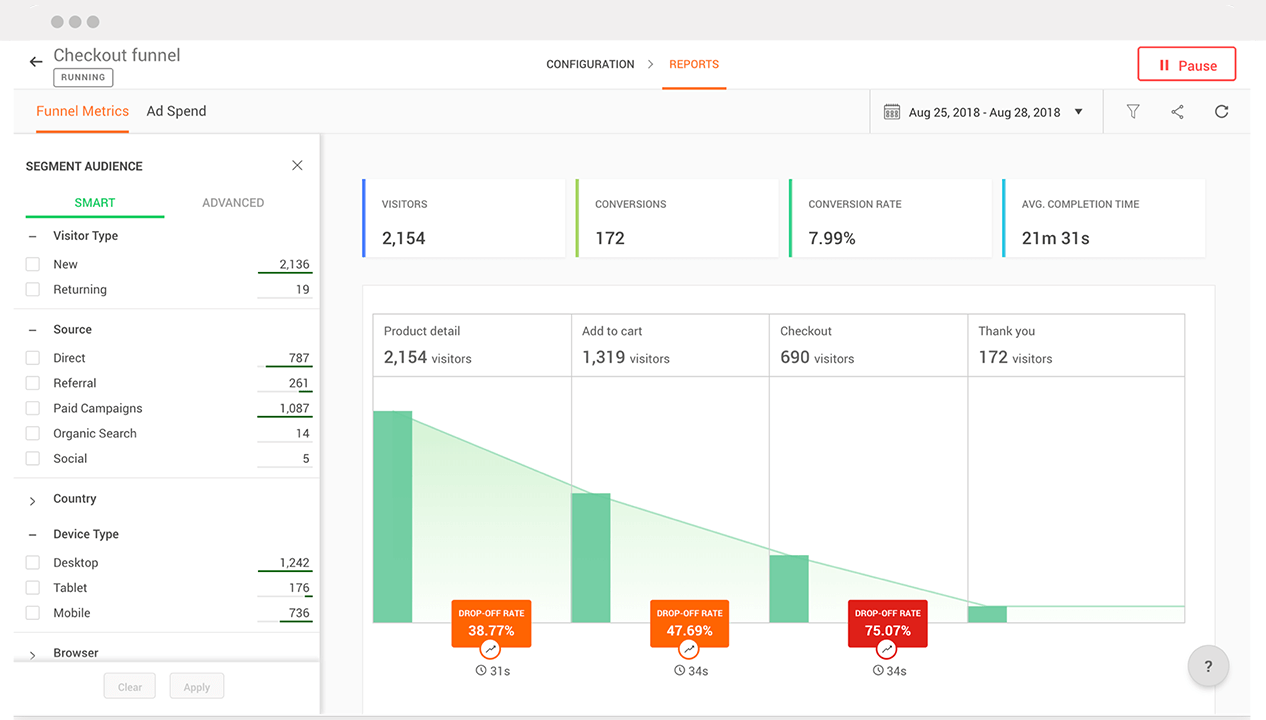Click the Product detail step header
Viewport: 1266px width, 720px height.
coord(472,345)
